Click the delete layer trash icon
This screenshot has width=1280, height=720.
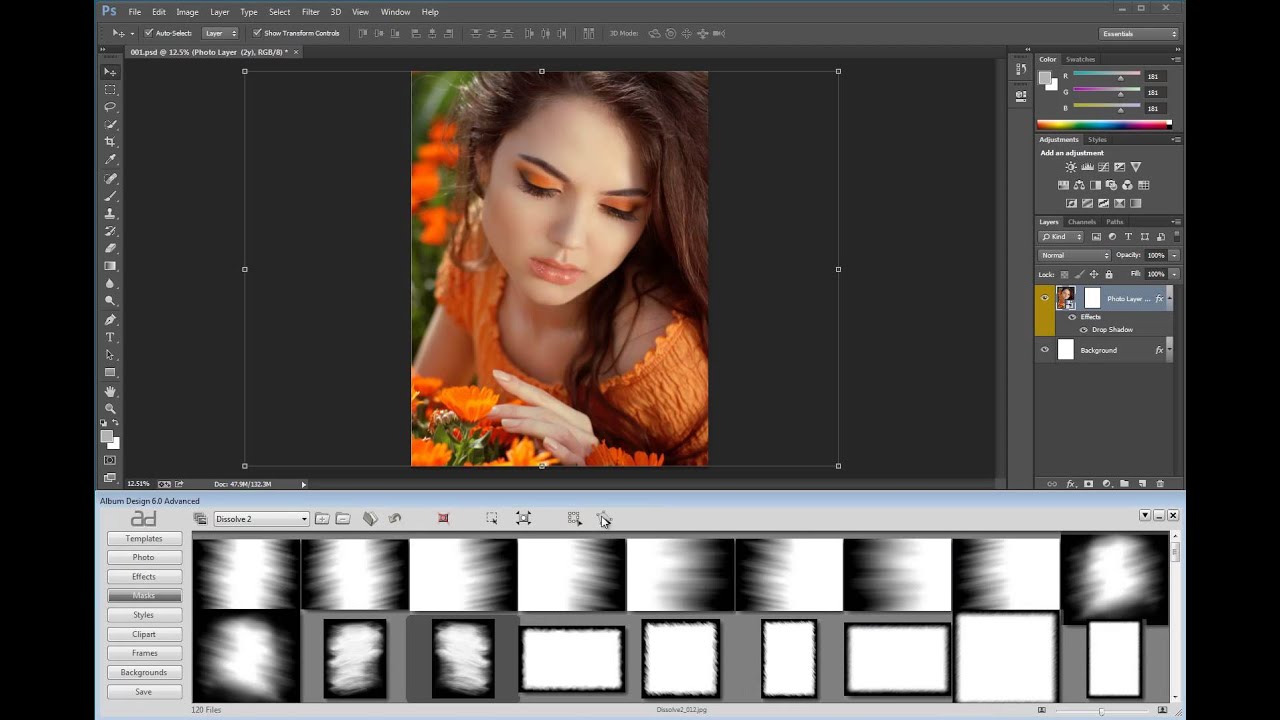pyautogui.click(x=1160, y=484)
